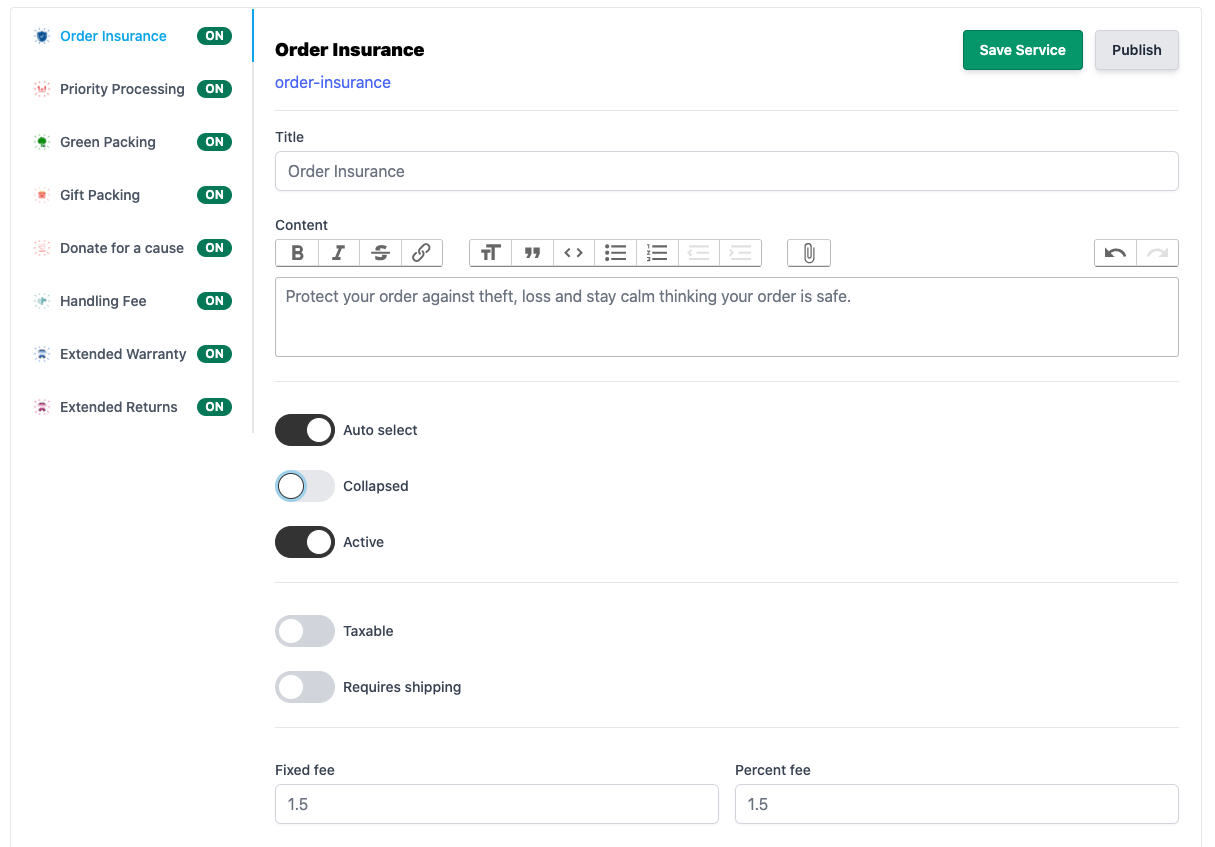Create a bulleted list
The height and width of the screenshot is (847, 1215).
tap(615, 253)
